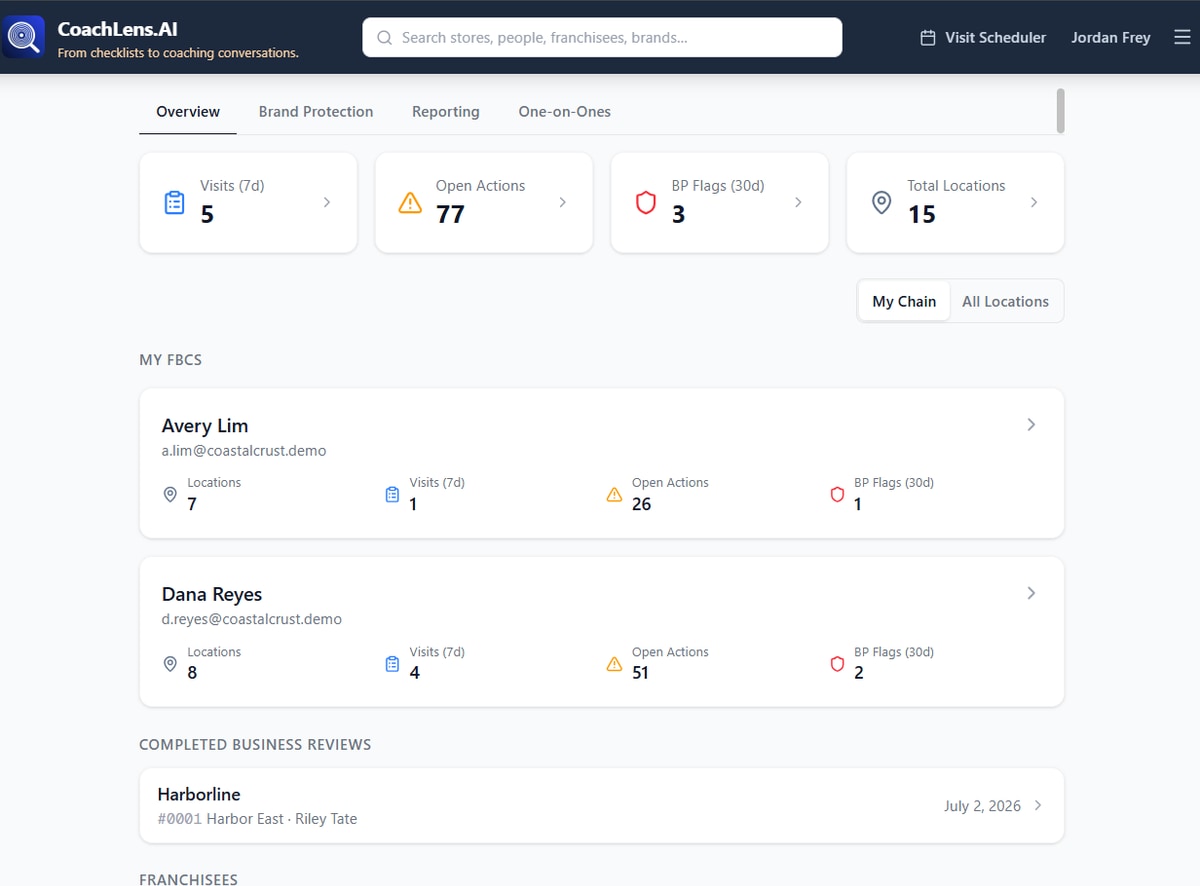Click the a.lim@coastalcrust.demo email
1200x886 pixels.
click(x=244, y=451)
